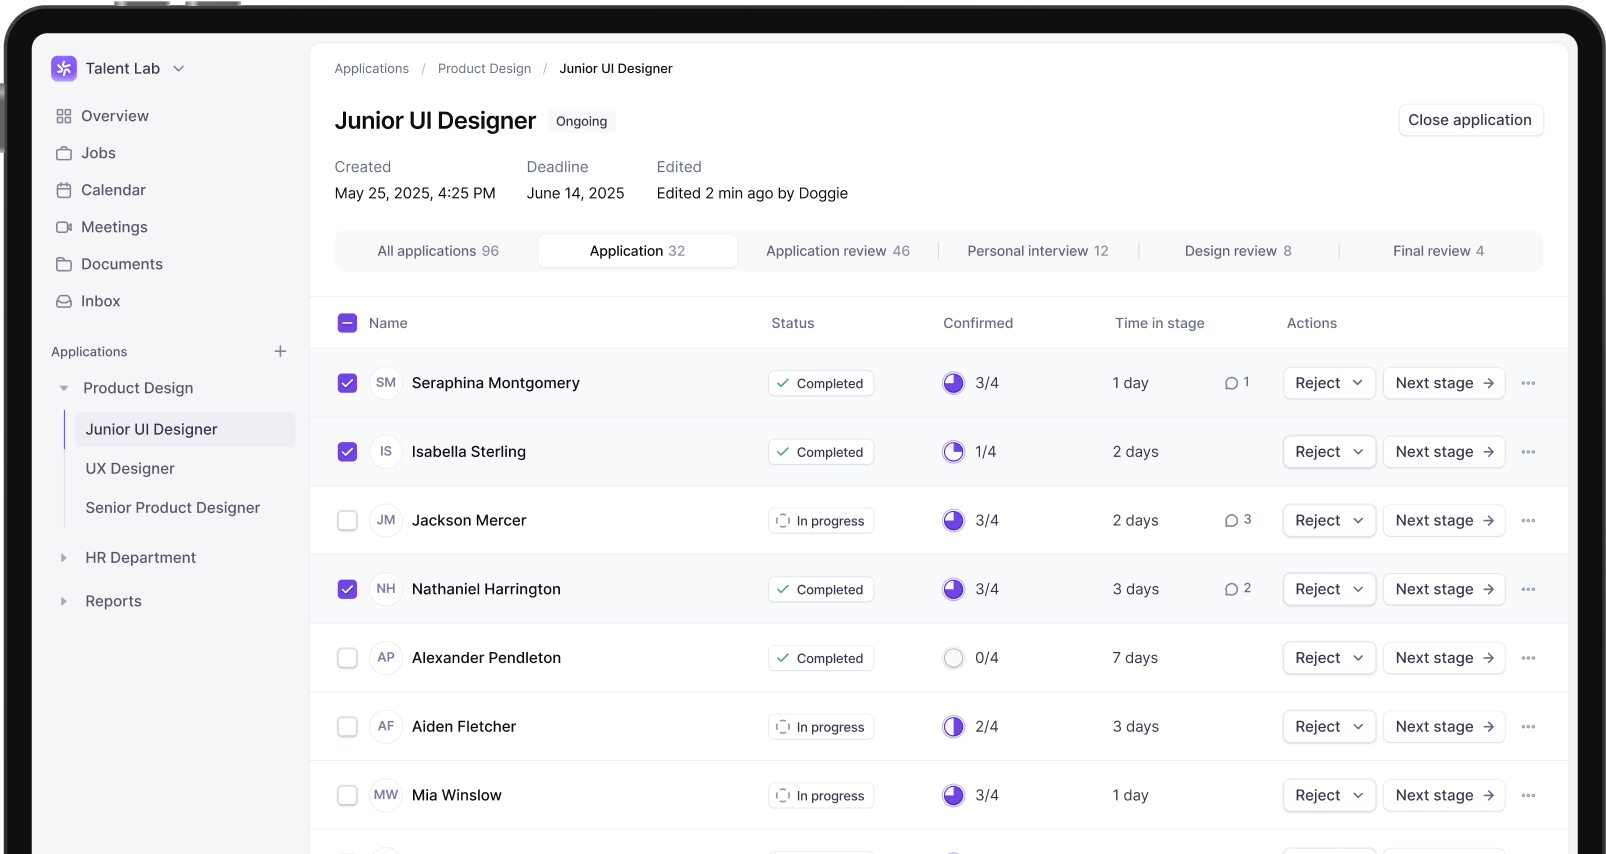The image size is (1606, 854).
Task: Open Calendar from the sidebar
Action: tap(113, 190)
